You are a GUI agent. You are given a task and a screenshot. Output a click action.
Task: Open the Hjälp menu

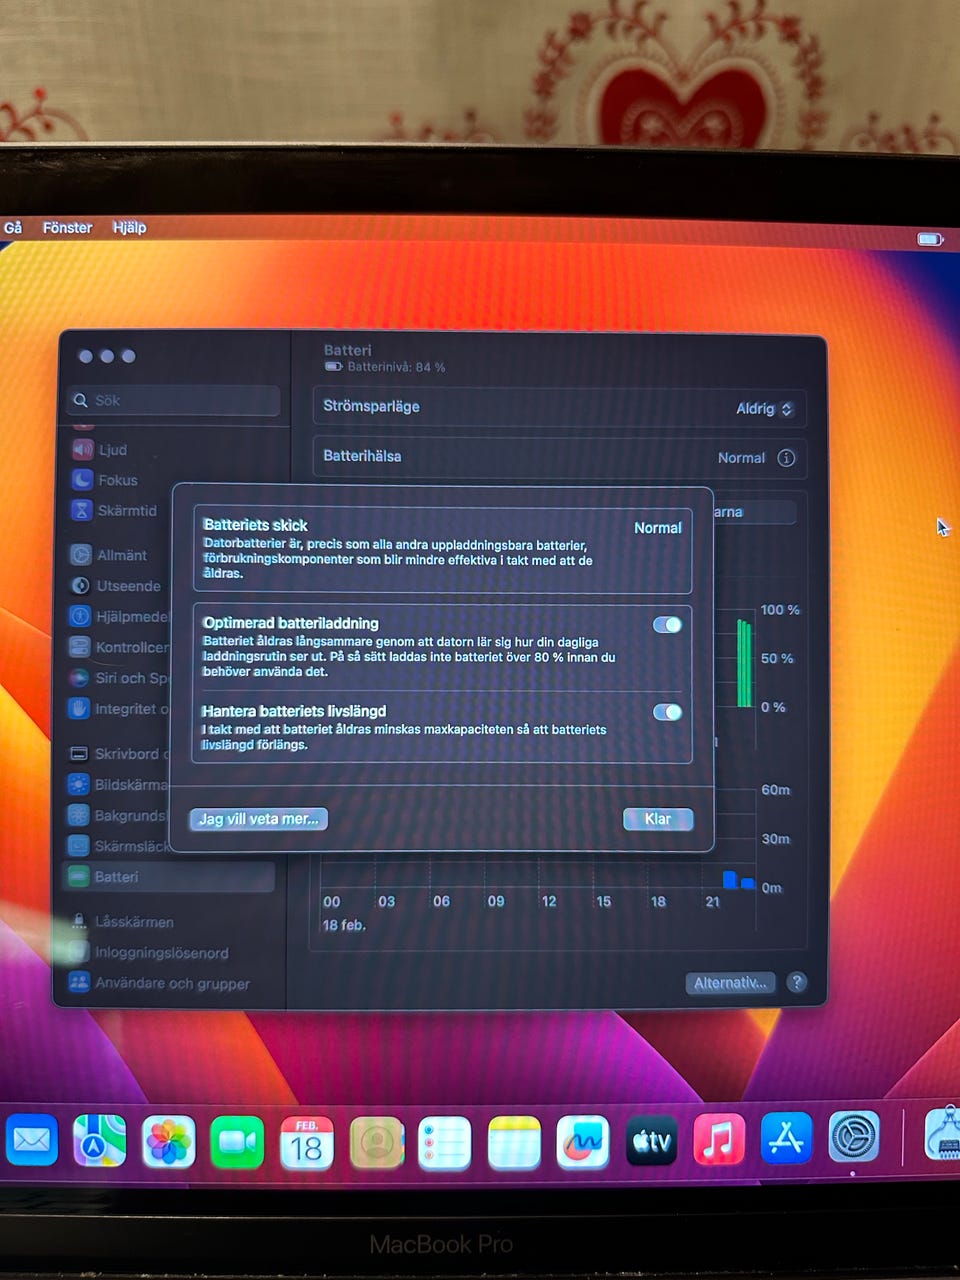tap(129, 228)
